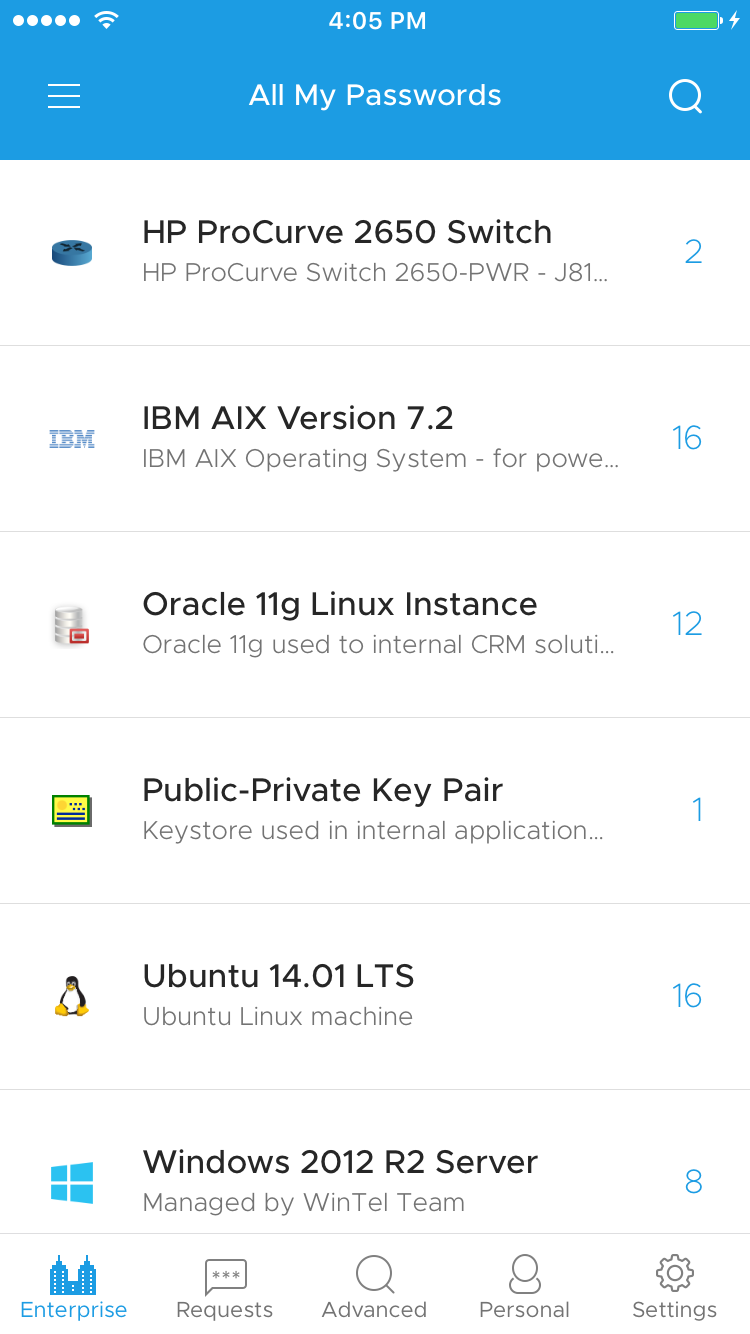This screenshot has width=750, height=1334.
Task: Switch to the Personal tab
Action: click(524, 1288)
